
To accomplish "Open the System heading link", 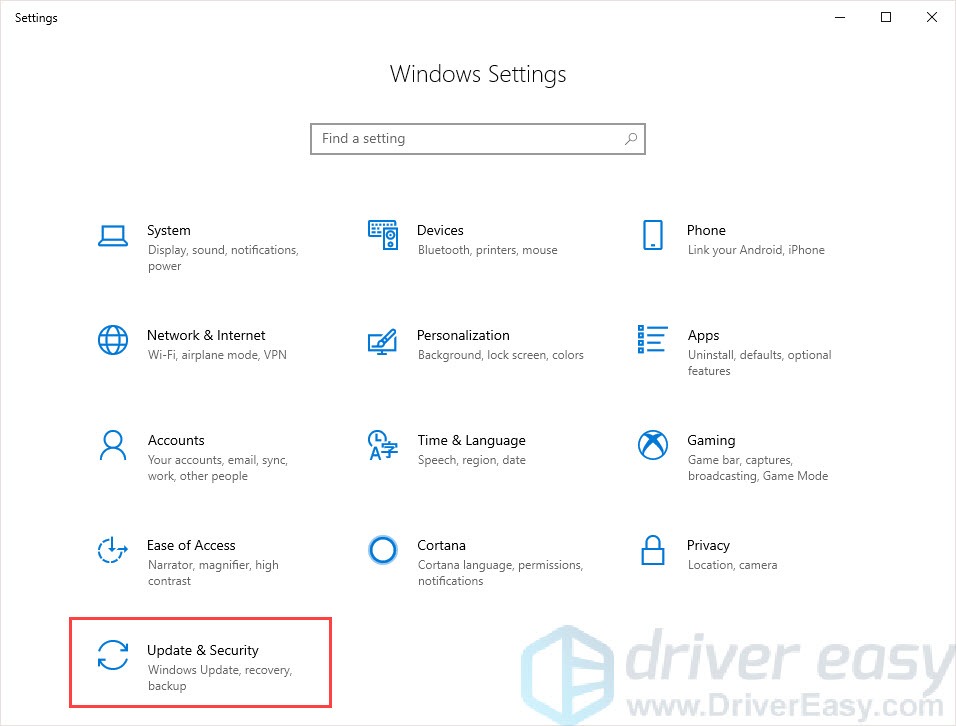I will pyautogui.click(x=169, y=230).
